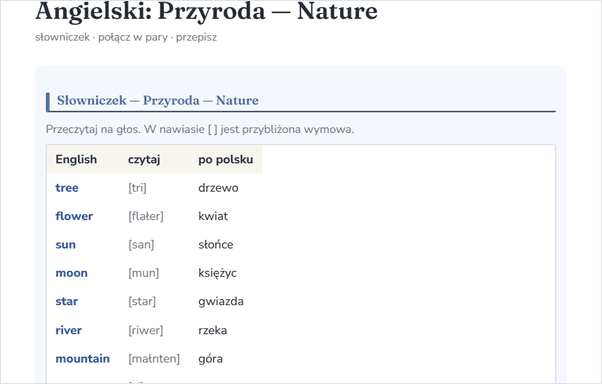Click the Polish translation 'drzewo'

coord(218,188)
